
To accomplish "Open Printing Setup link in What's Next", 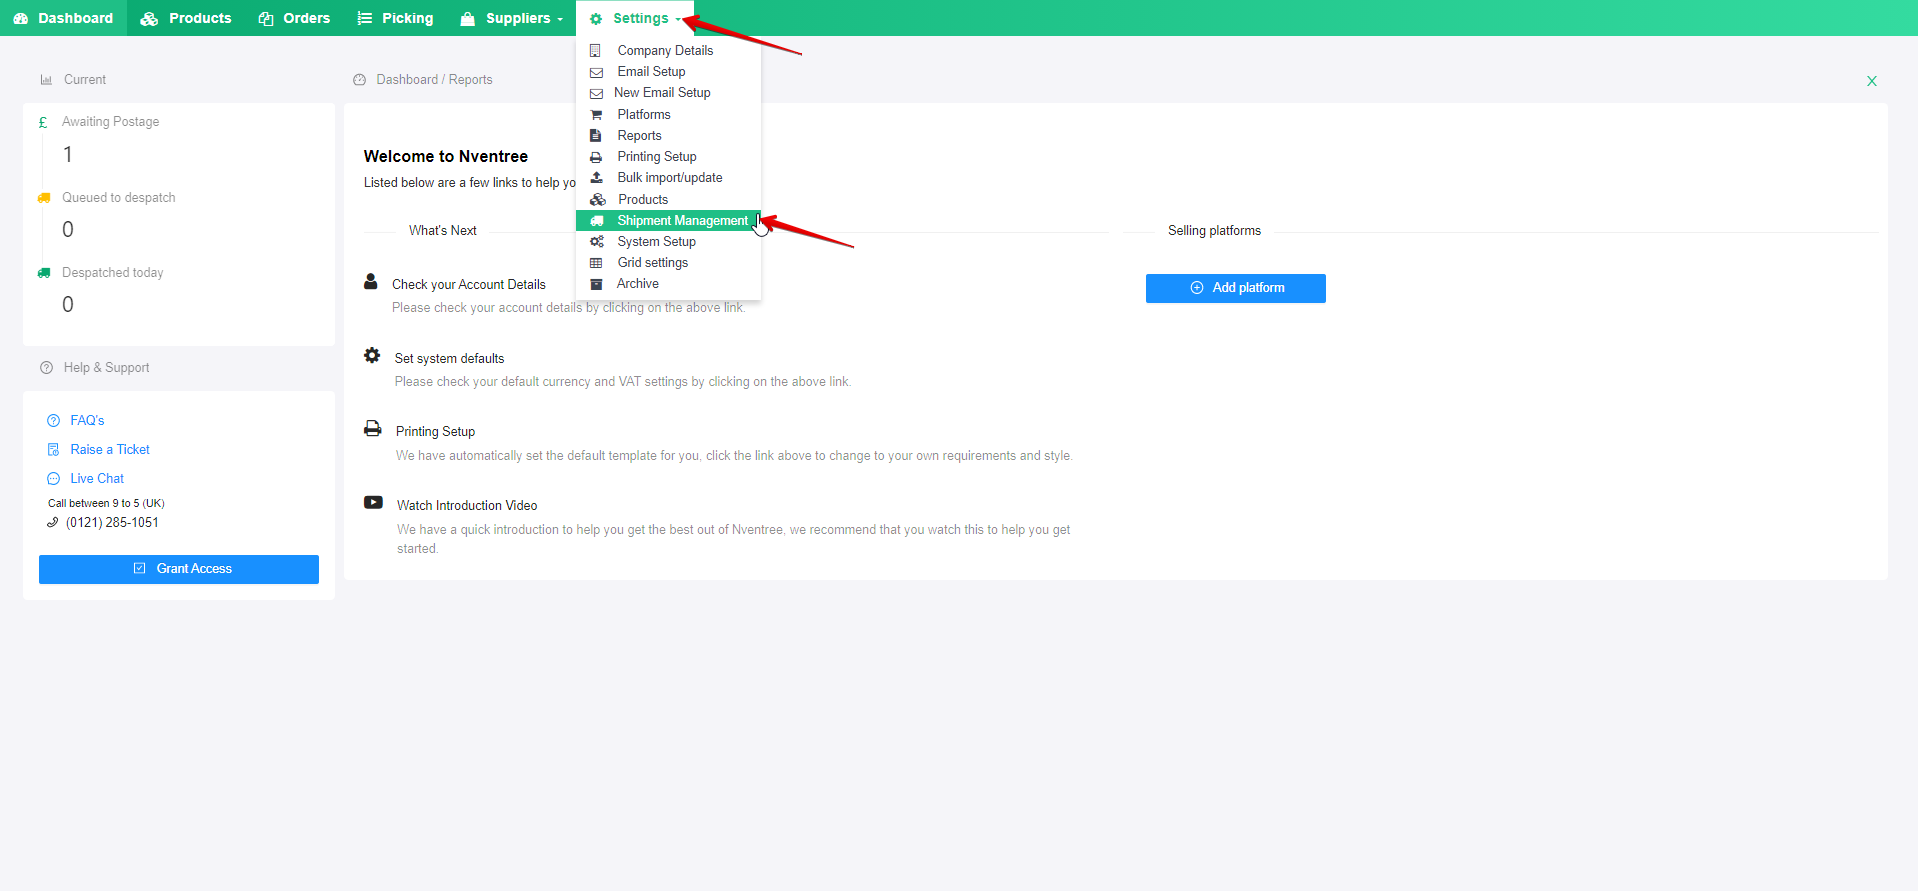I will coord(435,431).
